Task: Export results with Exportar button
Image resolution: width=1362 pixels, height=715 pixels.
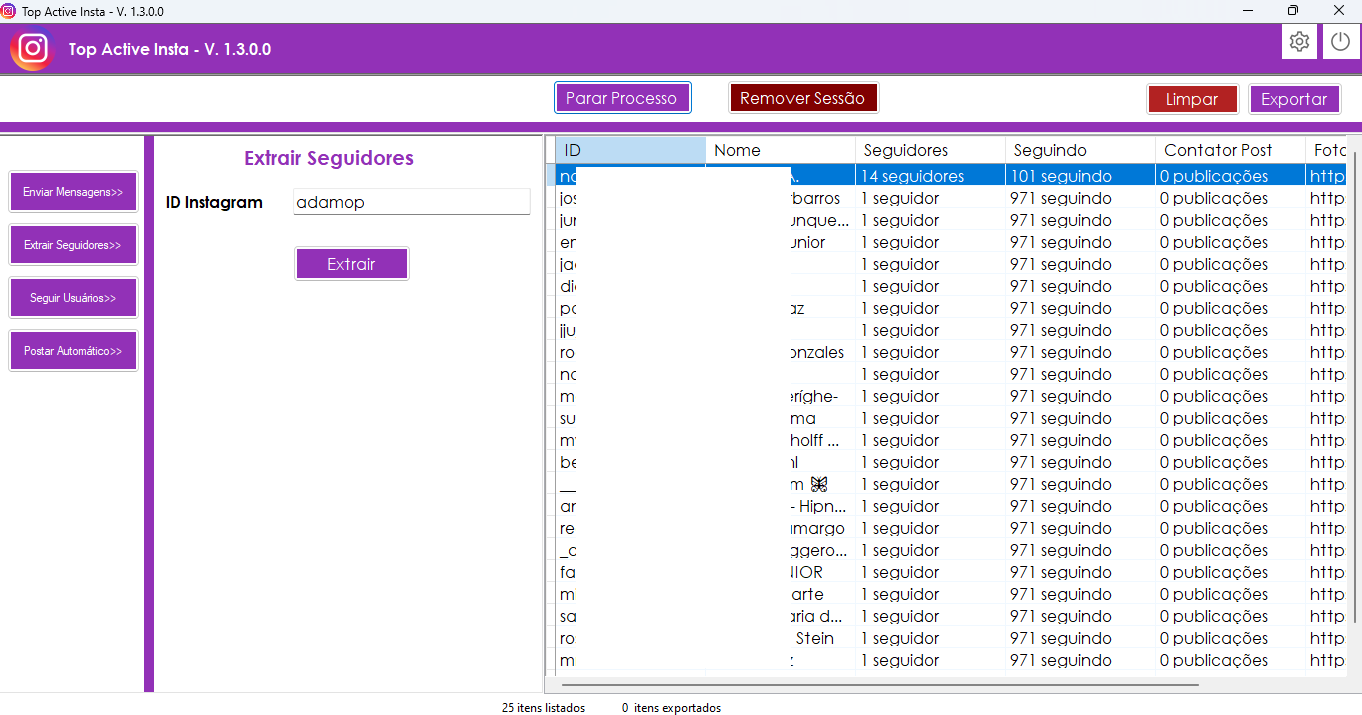Action: tap(1294, 99)
